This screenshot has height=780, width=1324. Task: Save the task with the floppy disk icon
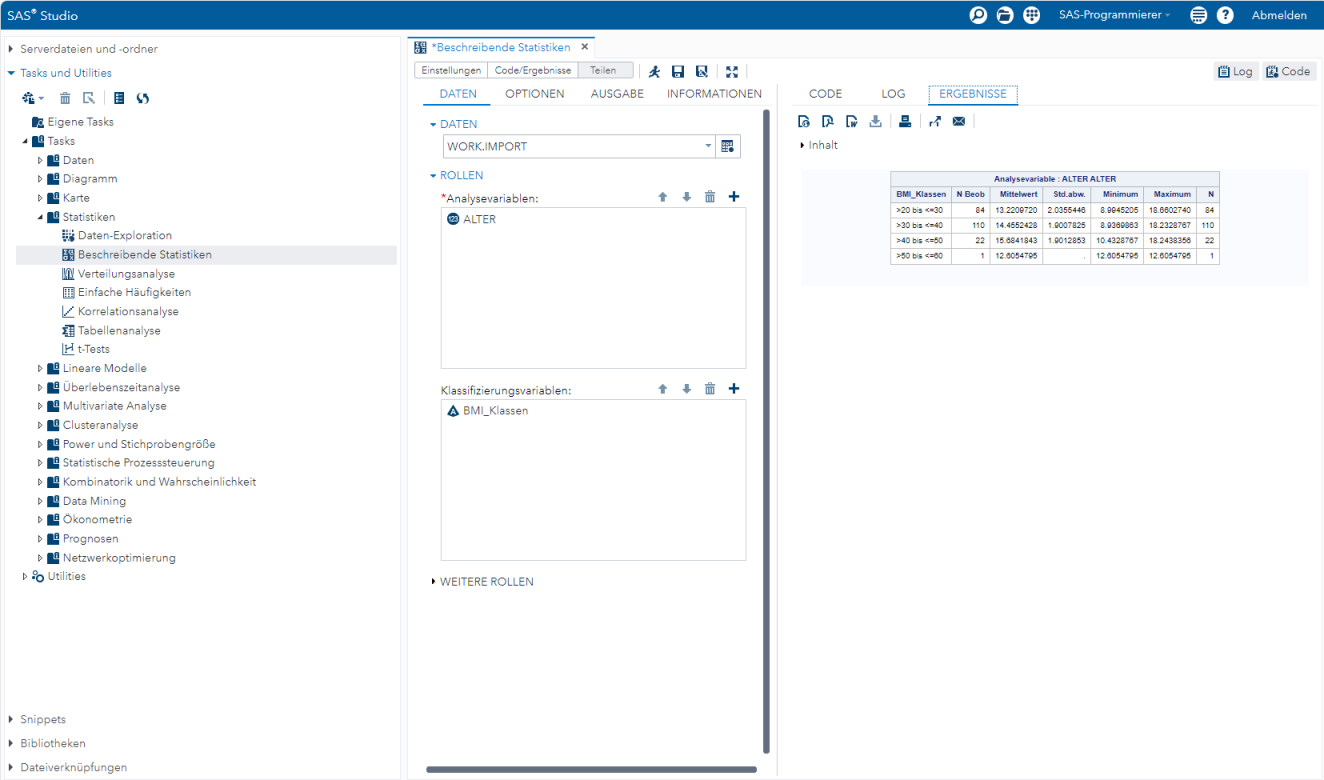pyautogui.click(x=678, y=71)
